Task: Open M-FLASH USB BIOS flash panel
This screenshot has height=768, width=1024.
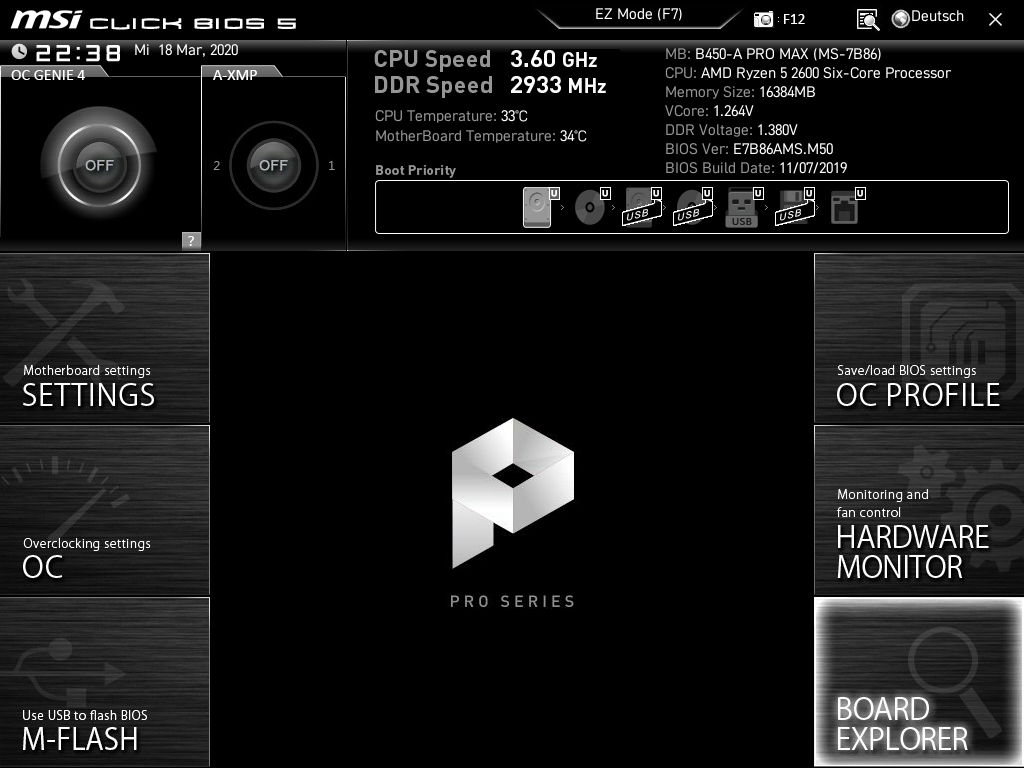Action: pos(104,682)
